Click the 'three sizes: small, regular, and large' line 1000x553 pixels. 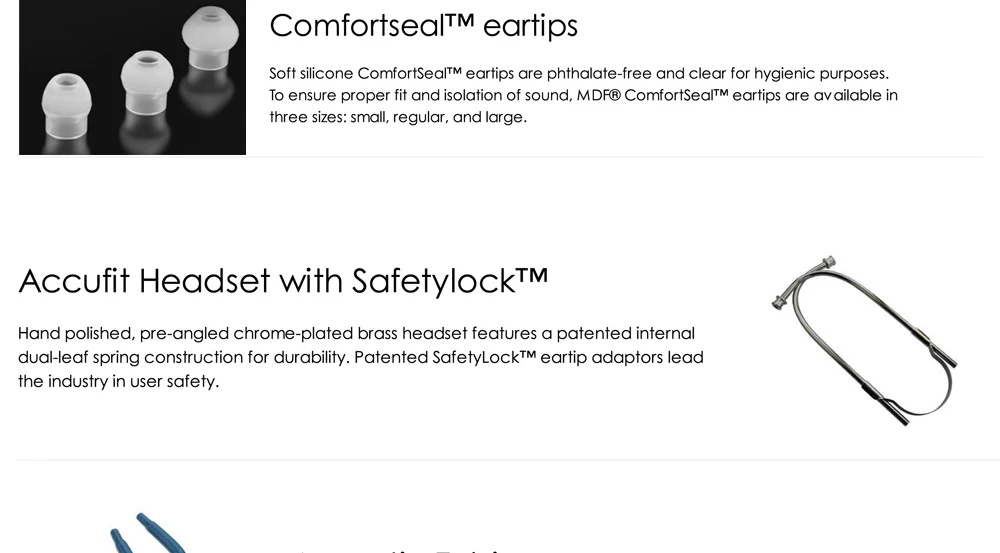coord(397,117)
